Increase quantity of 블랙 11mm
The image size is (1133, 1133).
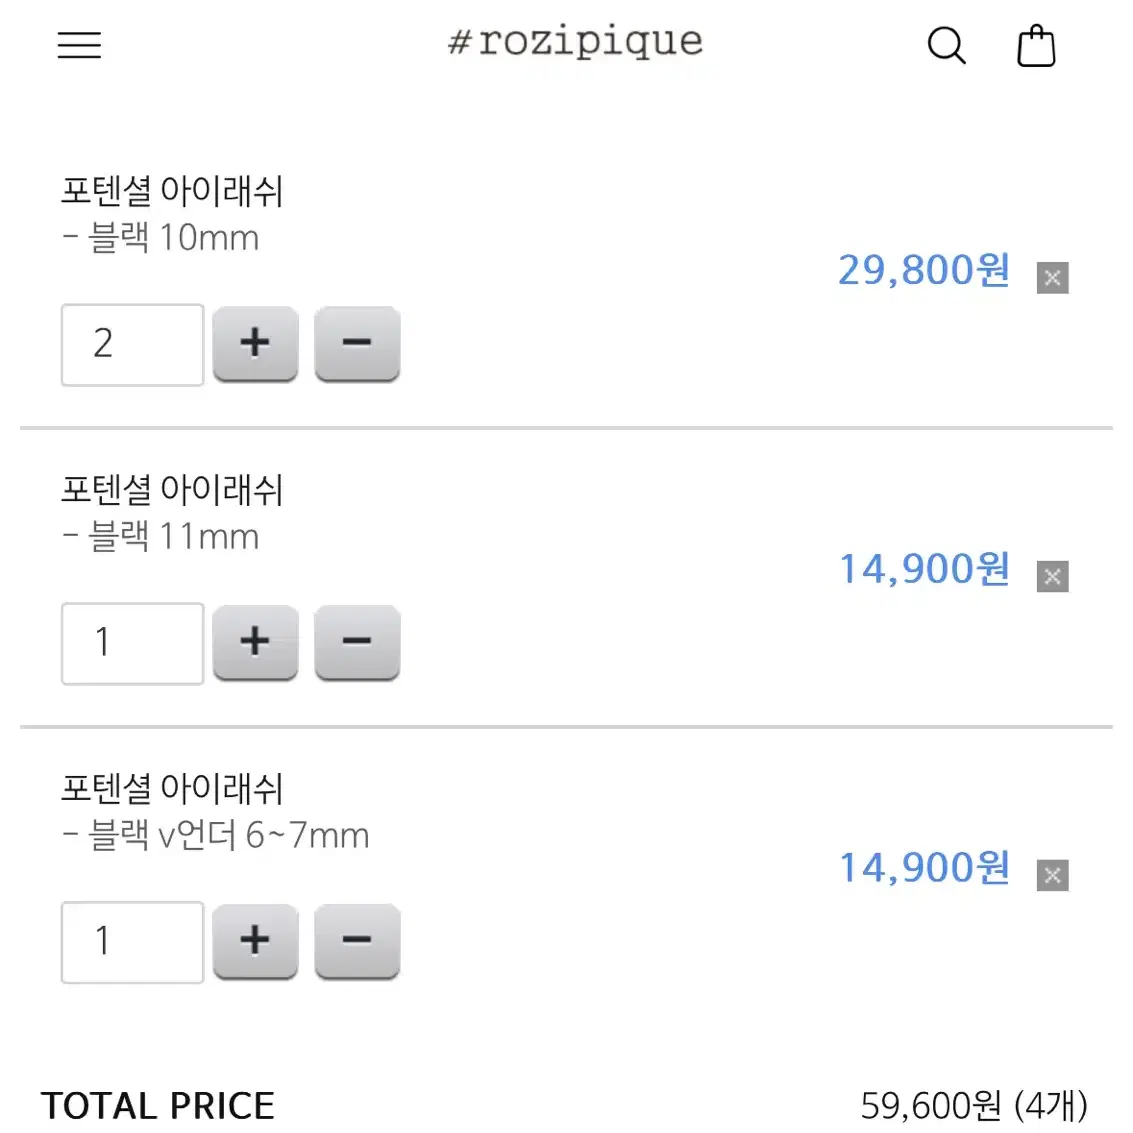[x=256, y=642]
